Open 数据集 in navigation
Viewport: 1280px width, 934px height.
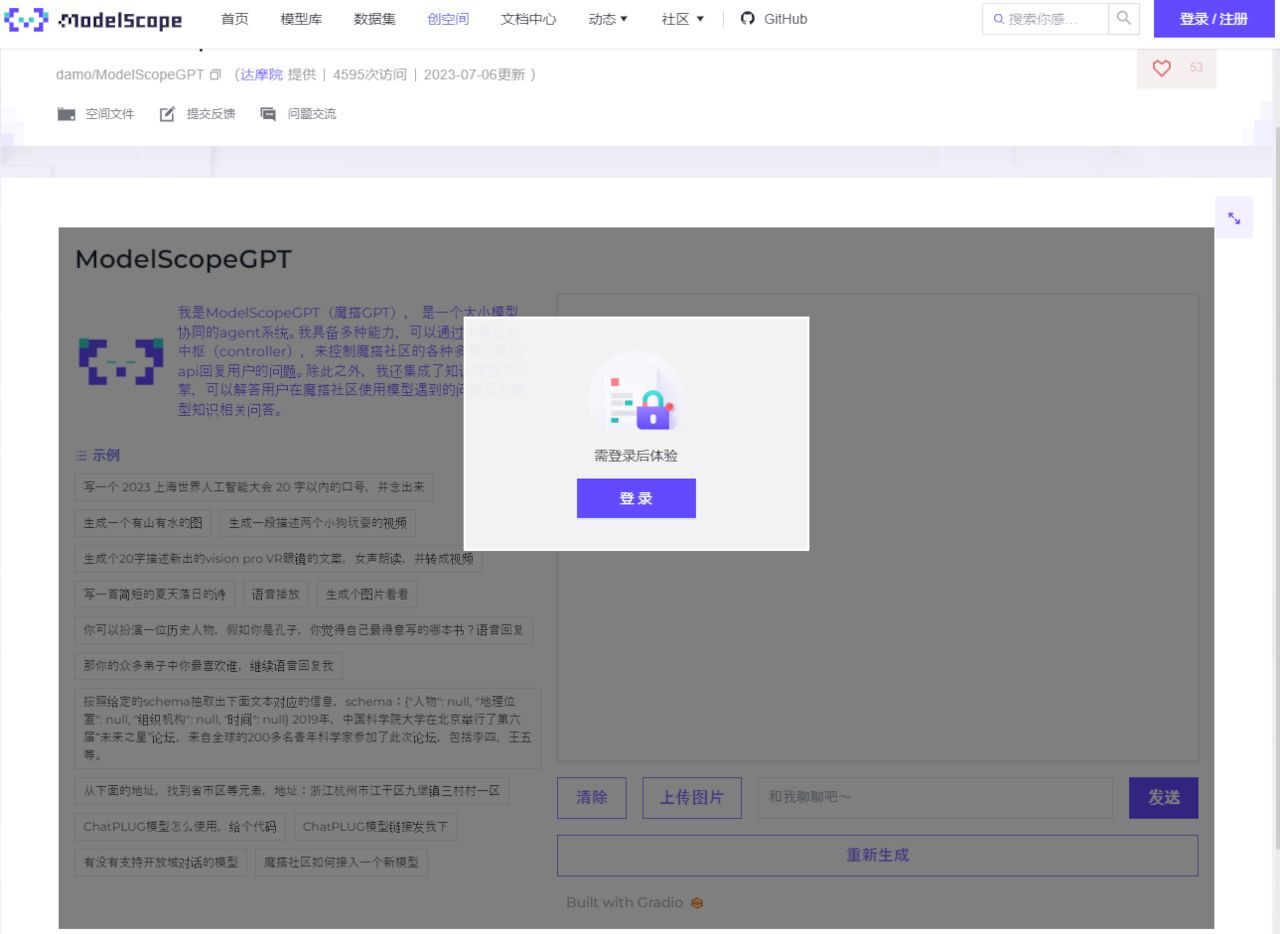(375, 19)
